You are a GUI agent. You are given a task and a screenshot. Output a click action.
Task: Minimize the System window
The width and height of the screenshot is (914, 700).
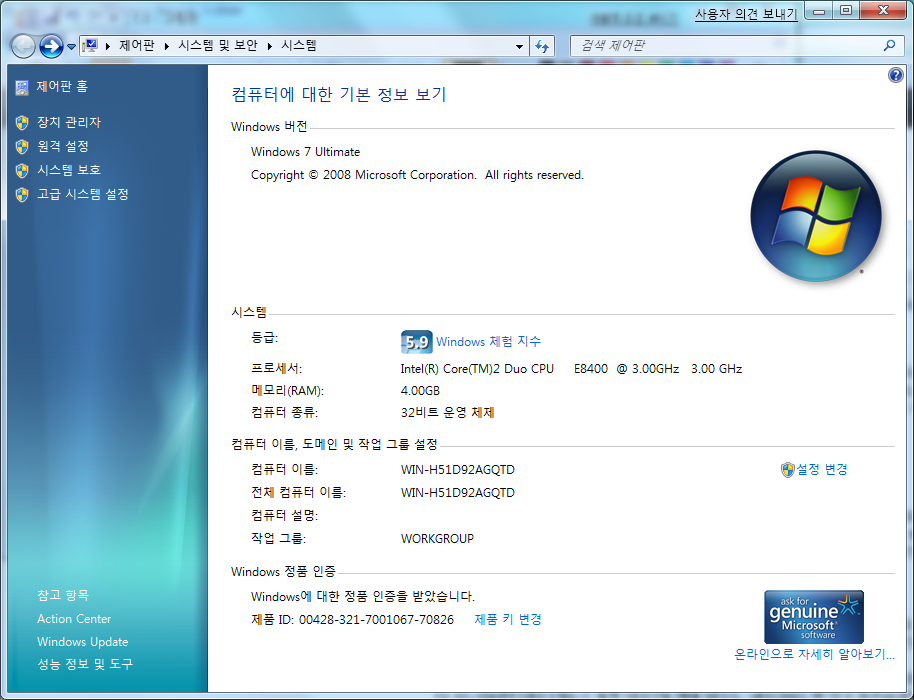(819, 11)
